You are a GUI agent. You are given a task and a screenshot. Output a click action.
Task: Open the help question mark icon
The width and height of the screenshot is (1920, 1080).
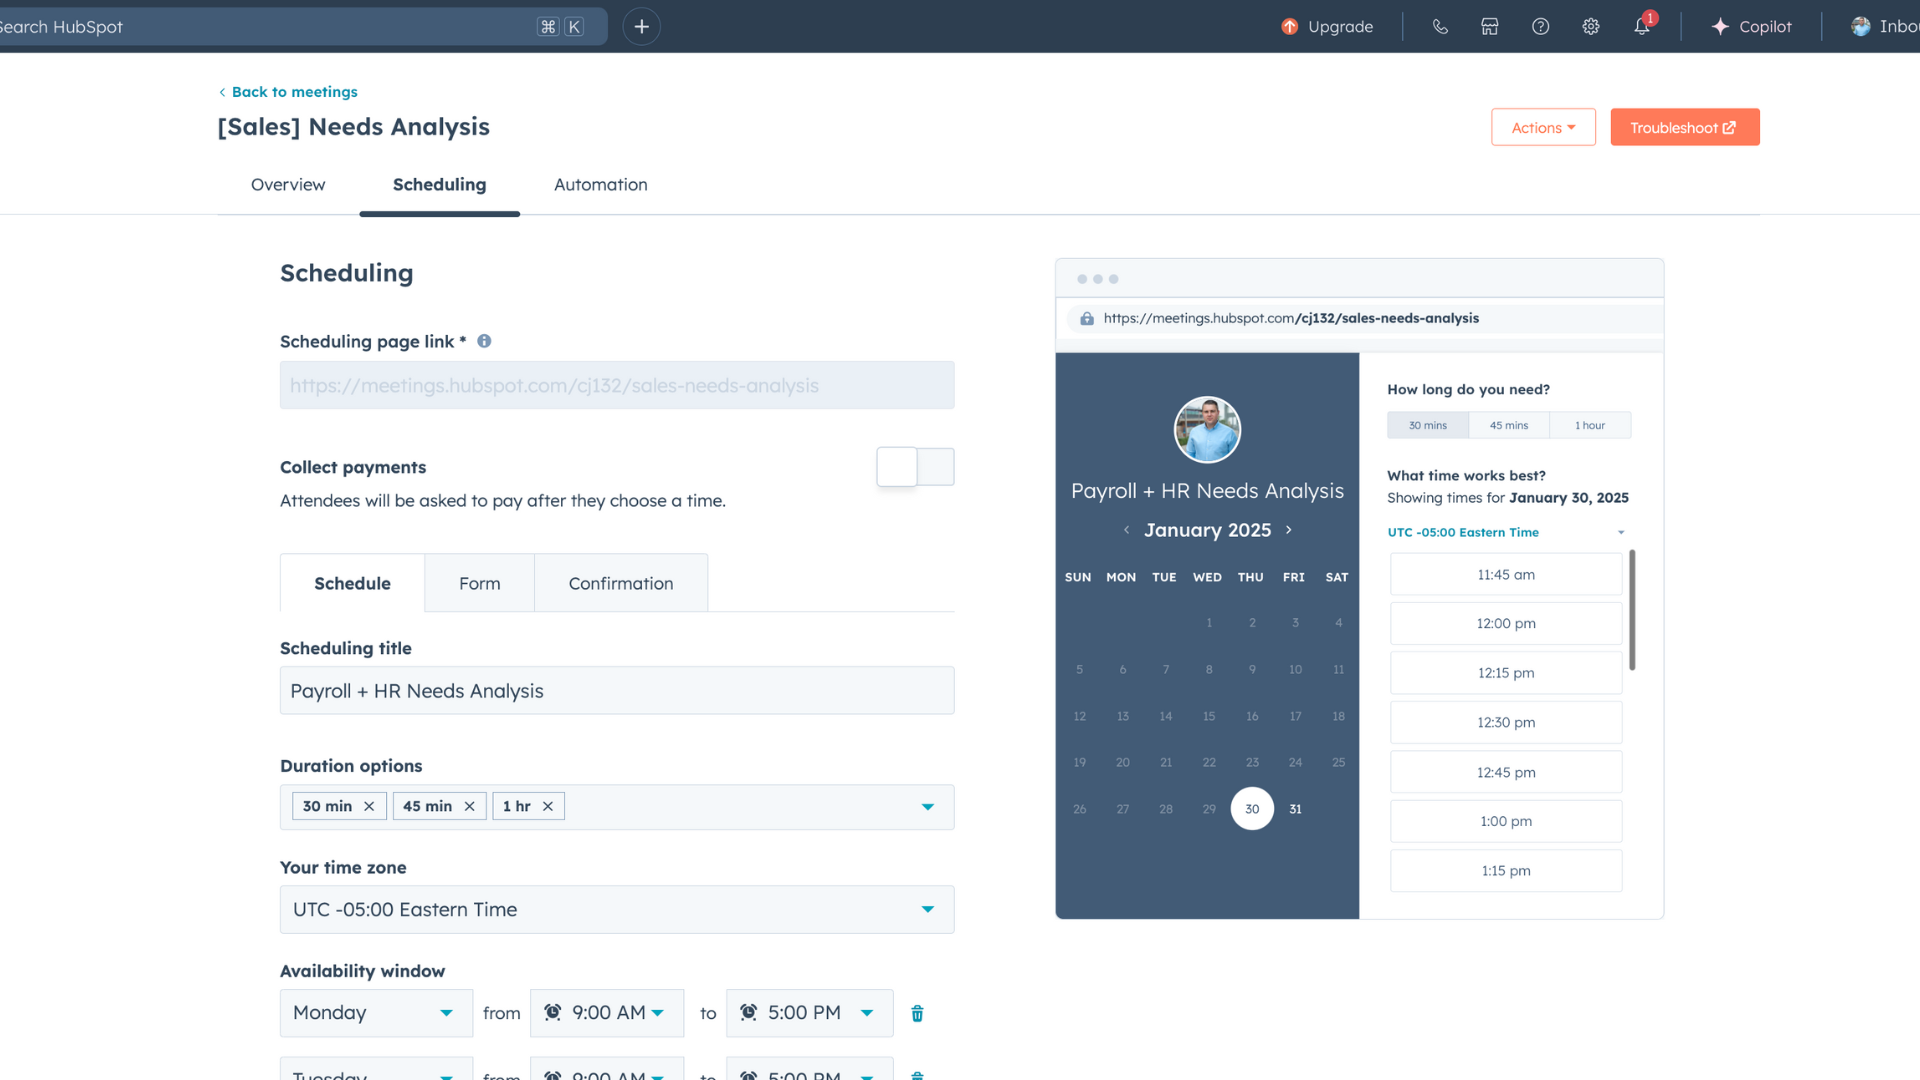coord(1540,27)
